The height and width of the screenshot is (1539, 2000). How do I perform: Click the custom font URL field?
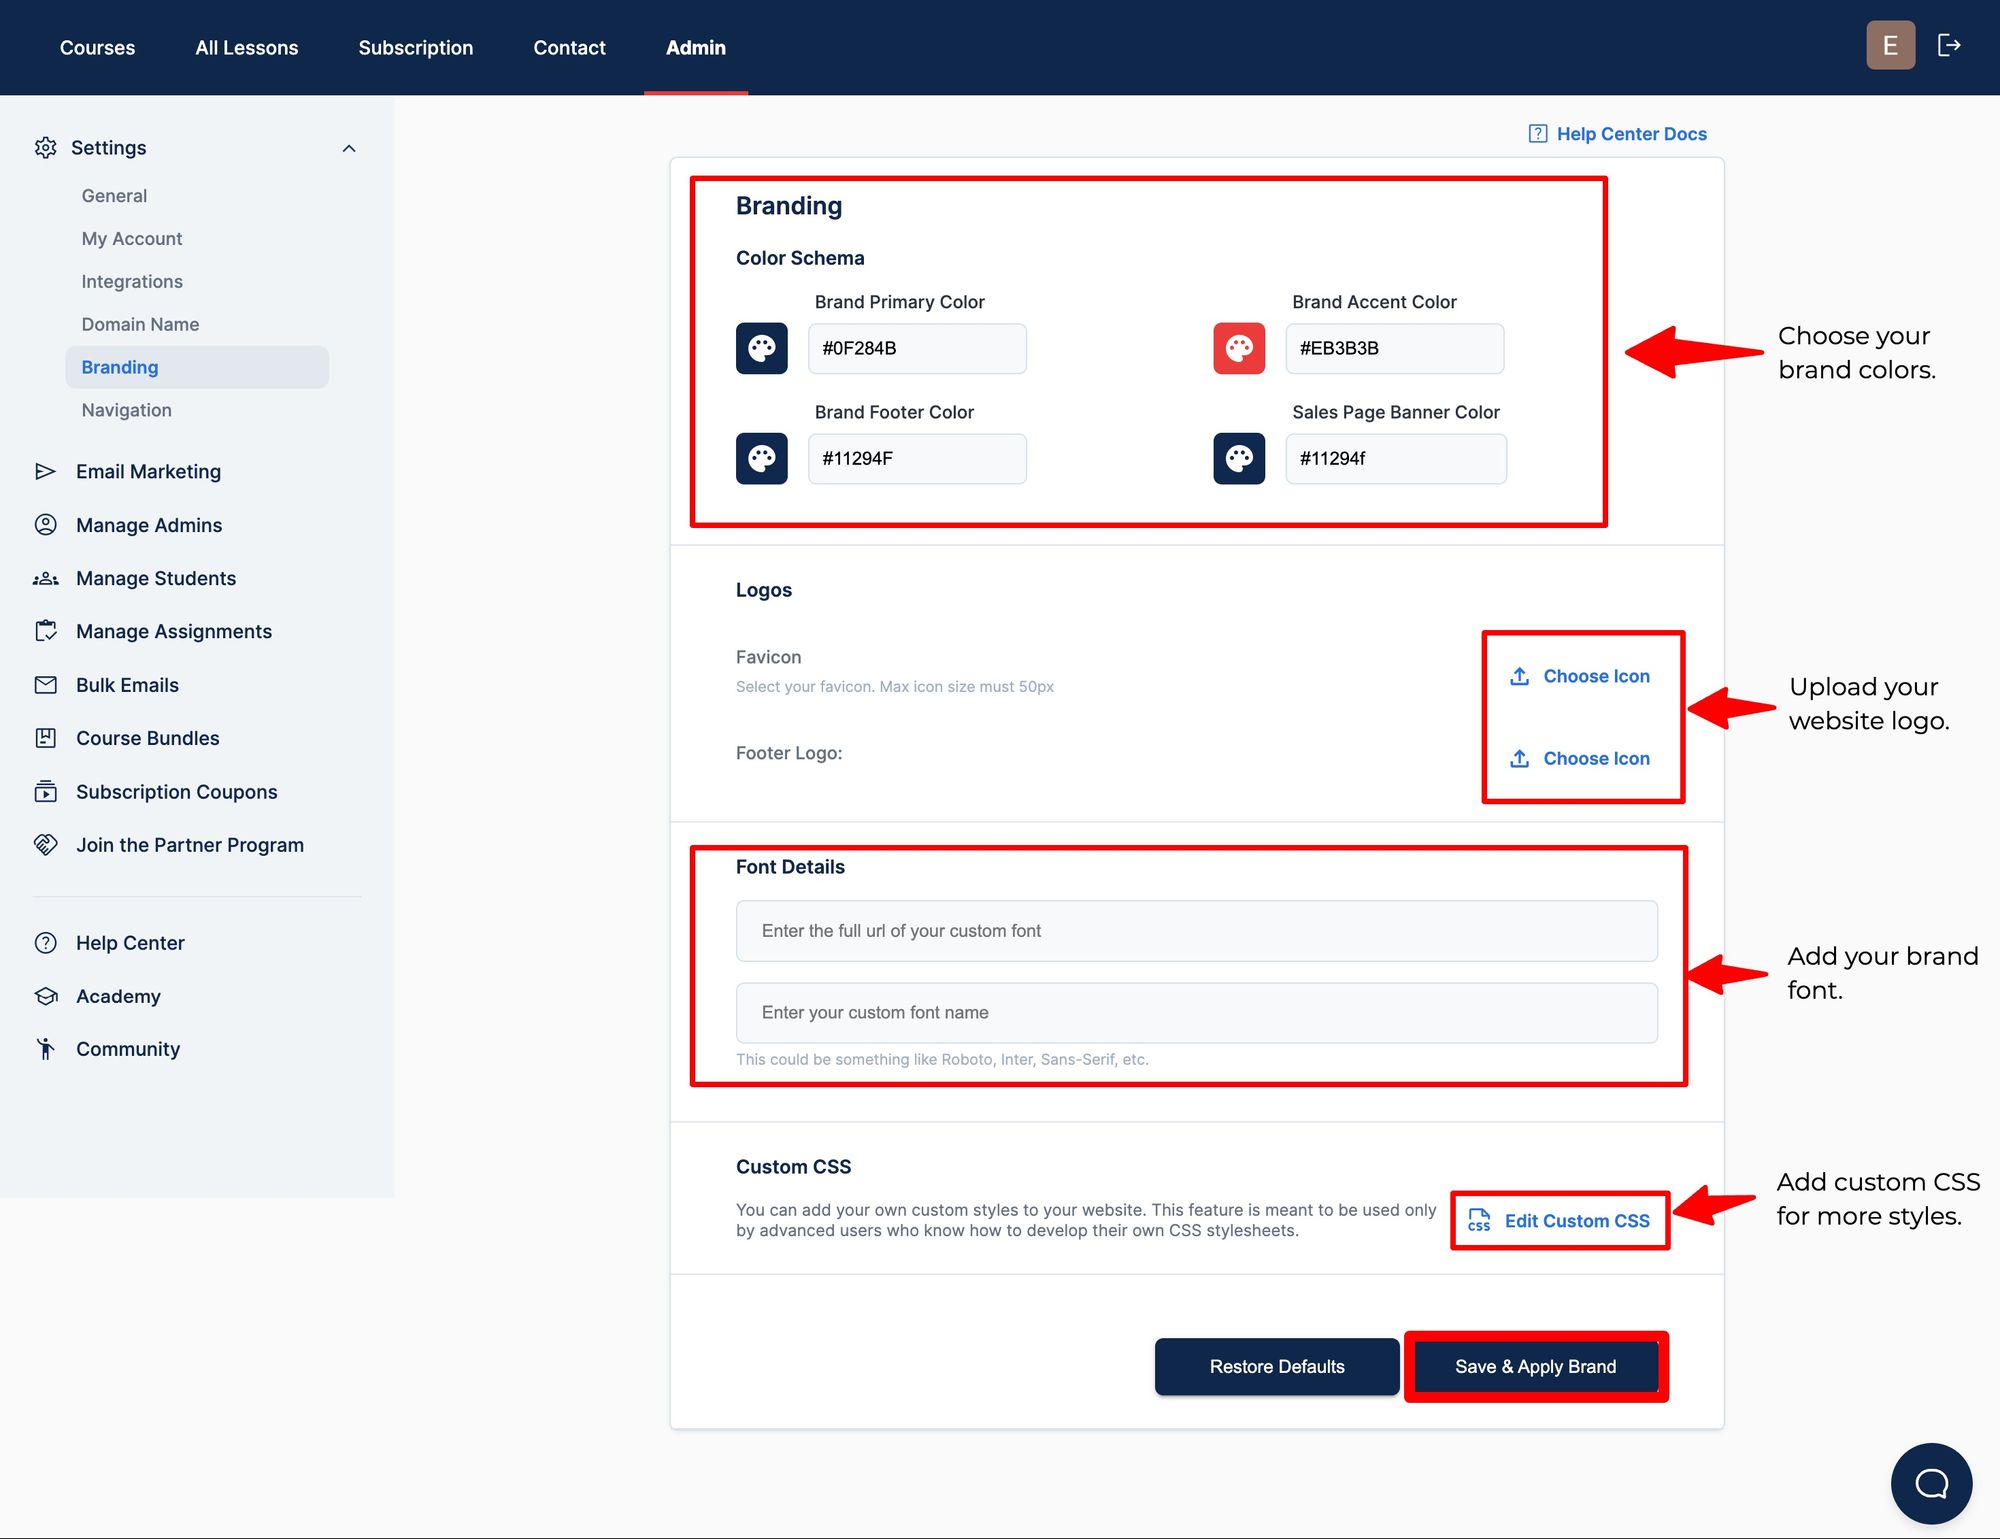(1196, 931)
